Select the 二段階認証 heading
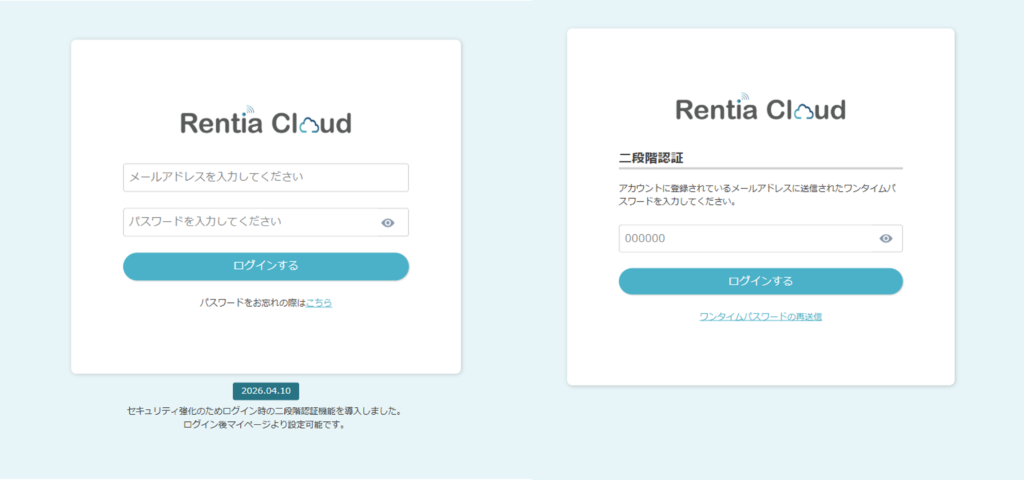1024x480 pixels. [651, 158]
